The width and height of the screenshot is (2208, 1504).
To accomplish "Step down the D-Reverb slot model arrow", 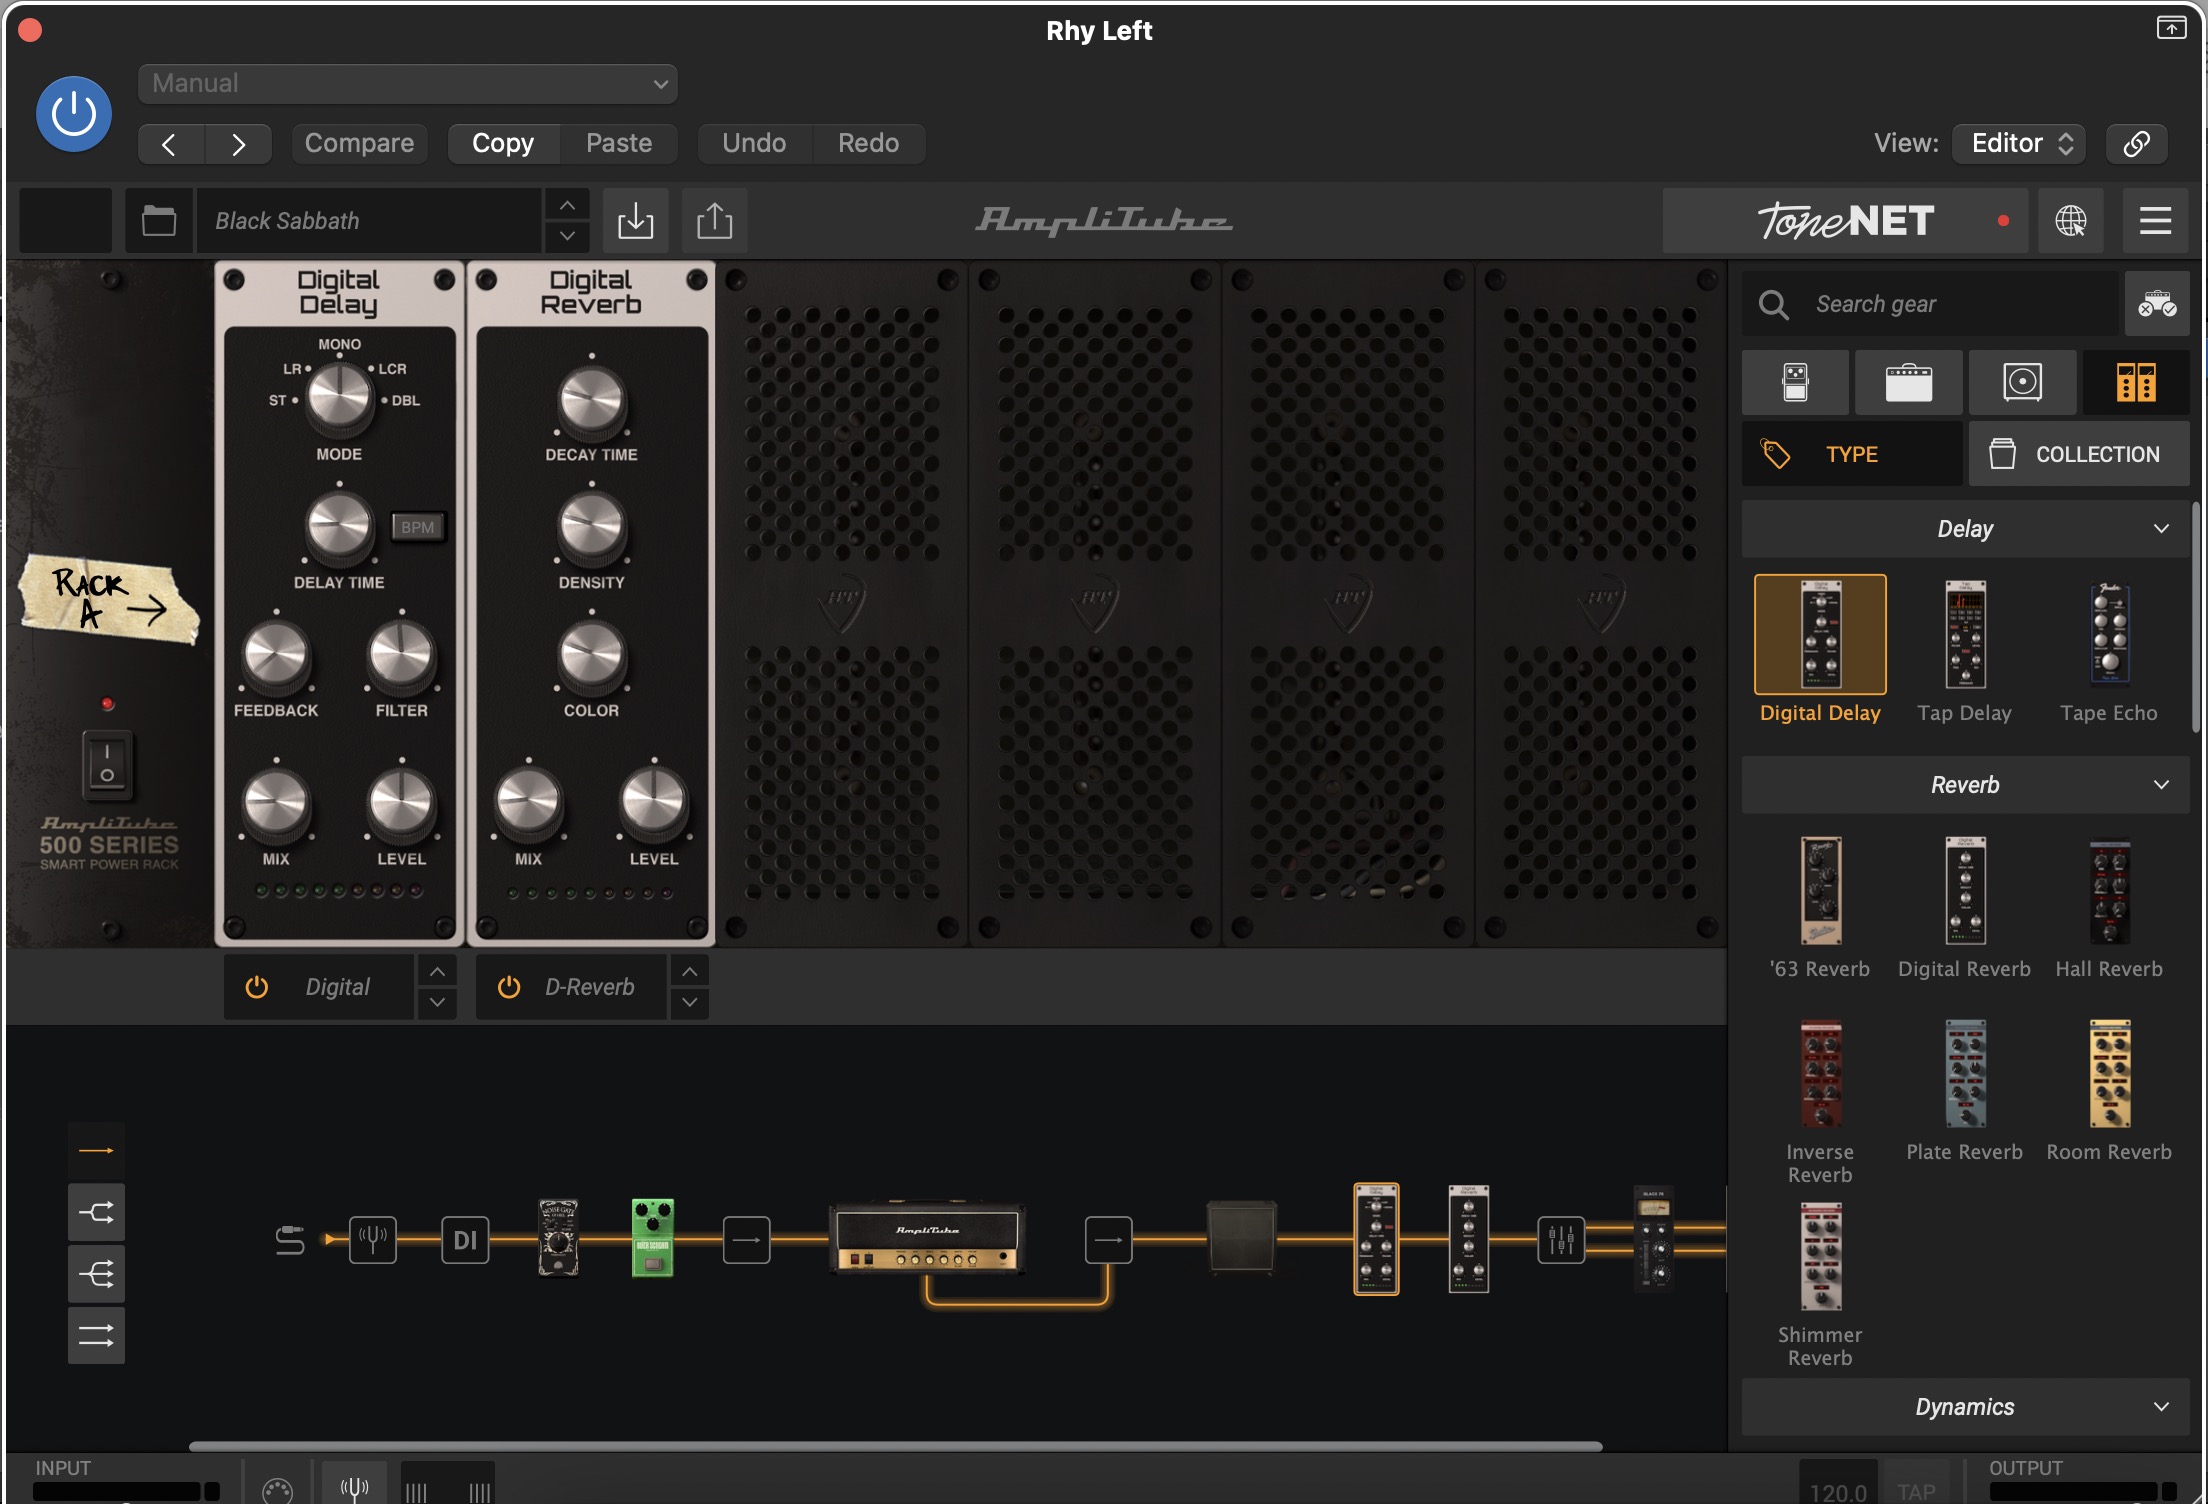I will pos(690,1003).
